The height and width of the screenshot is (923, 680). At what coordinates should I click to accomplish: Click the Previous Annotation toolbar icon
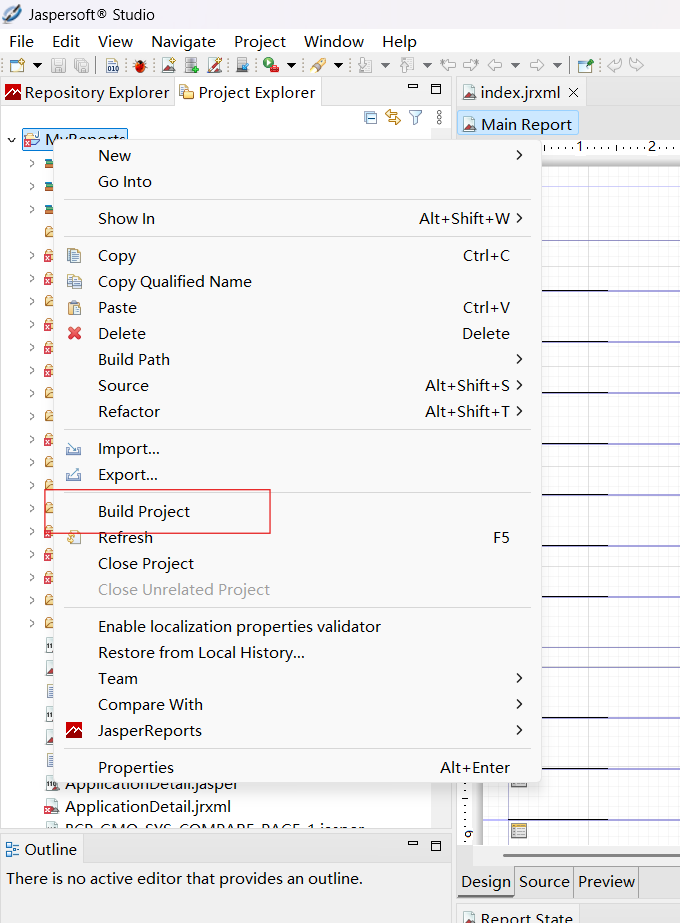point(407,65)
